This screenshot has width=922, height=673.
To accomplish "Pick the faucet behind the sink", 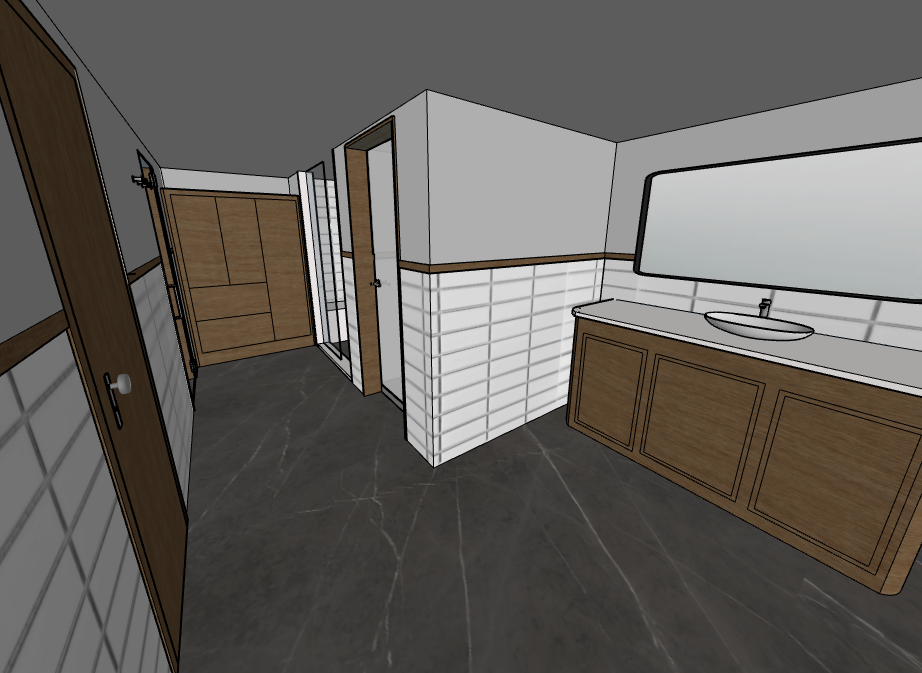I will click(x=765, y=306).
